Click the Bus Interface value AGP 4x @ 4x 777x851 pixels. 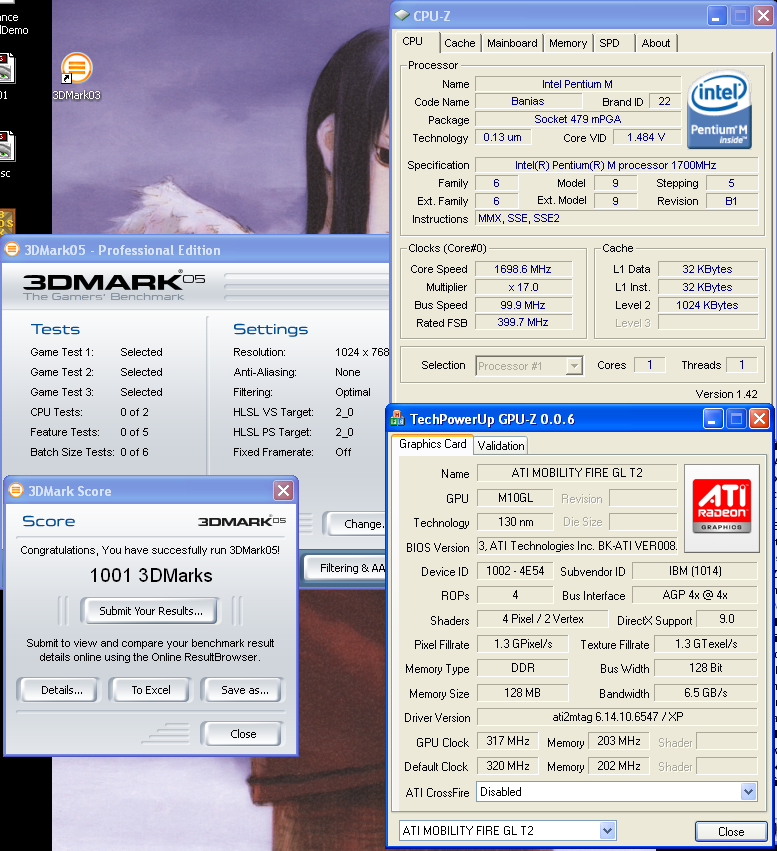pos(695,595)
